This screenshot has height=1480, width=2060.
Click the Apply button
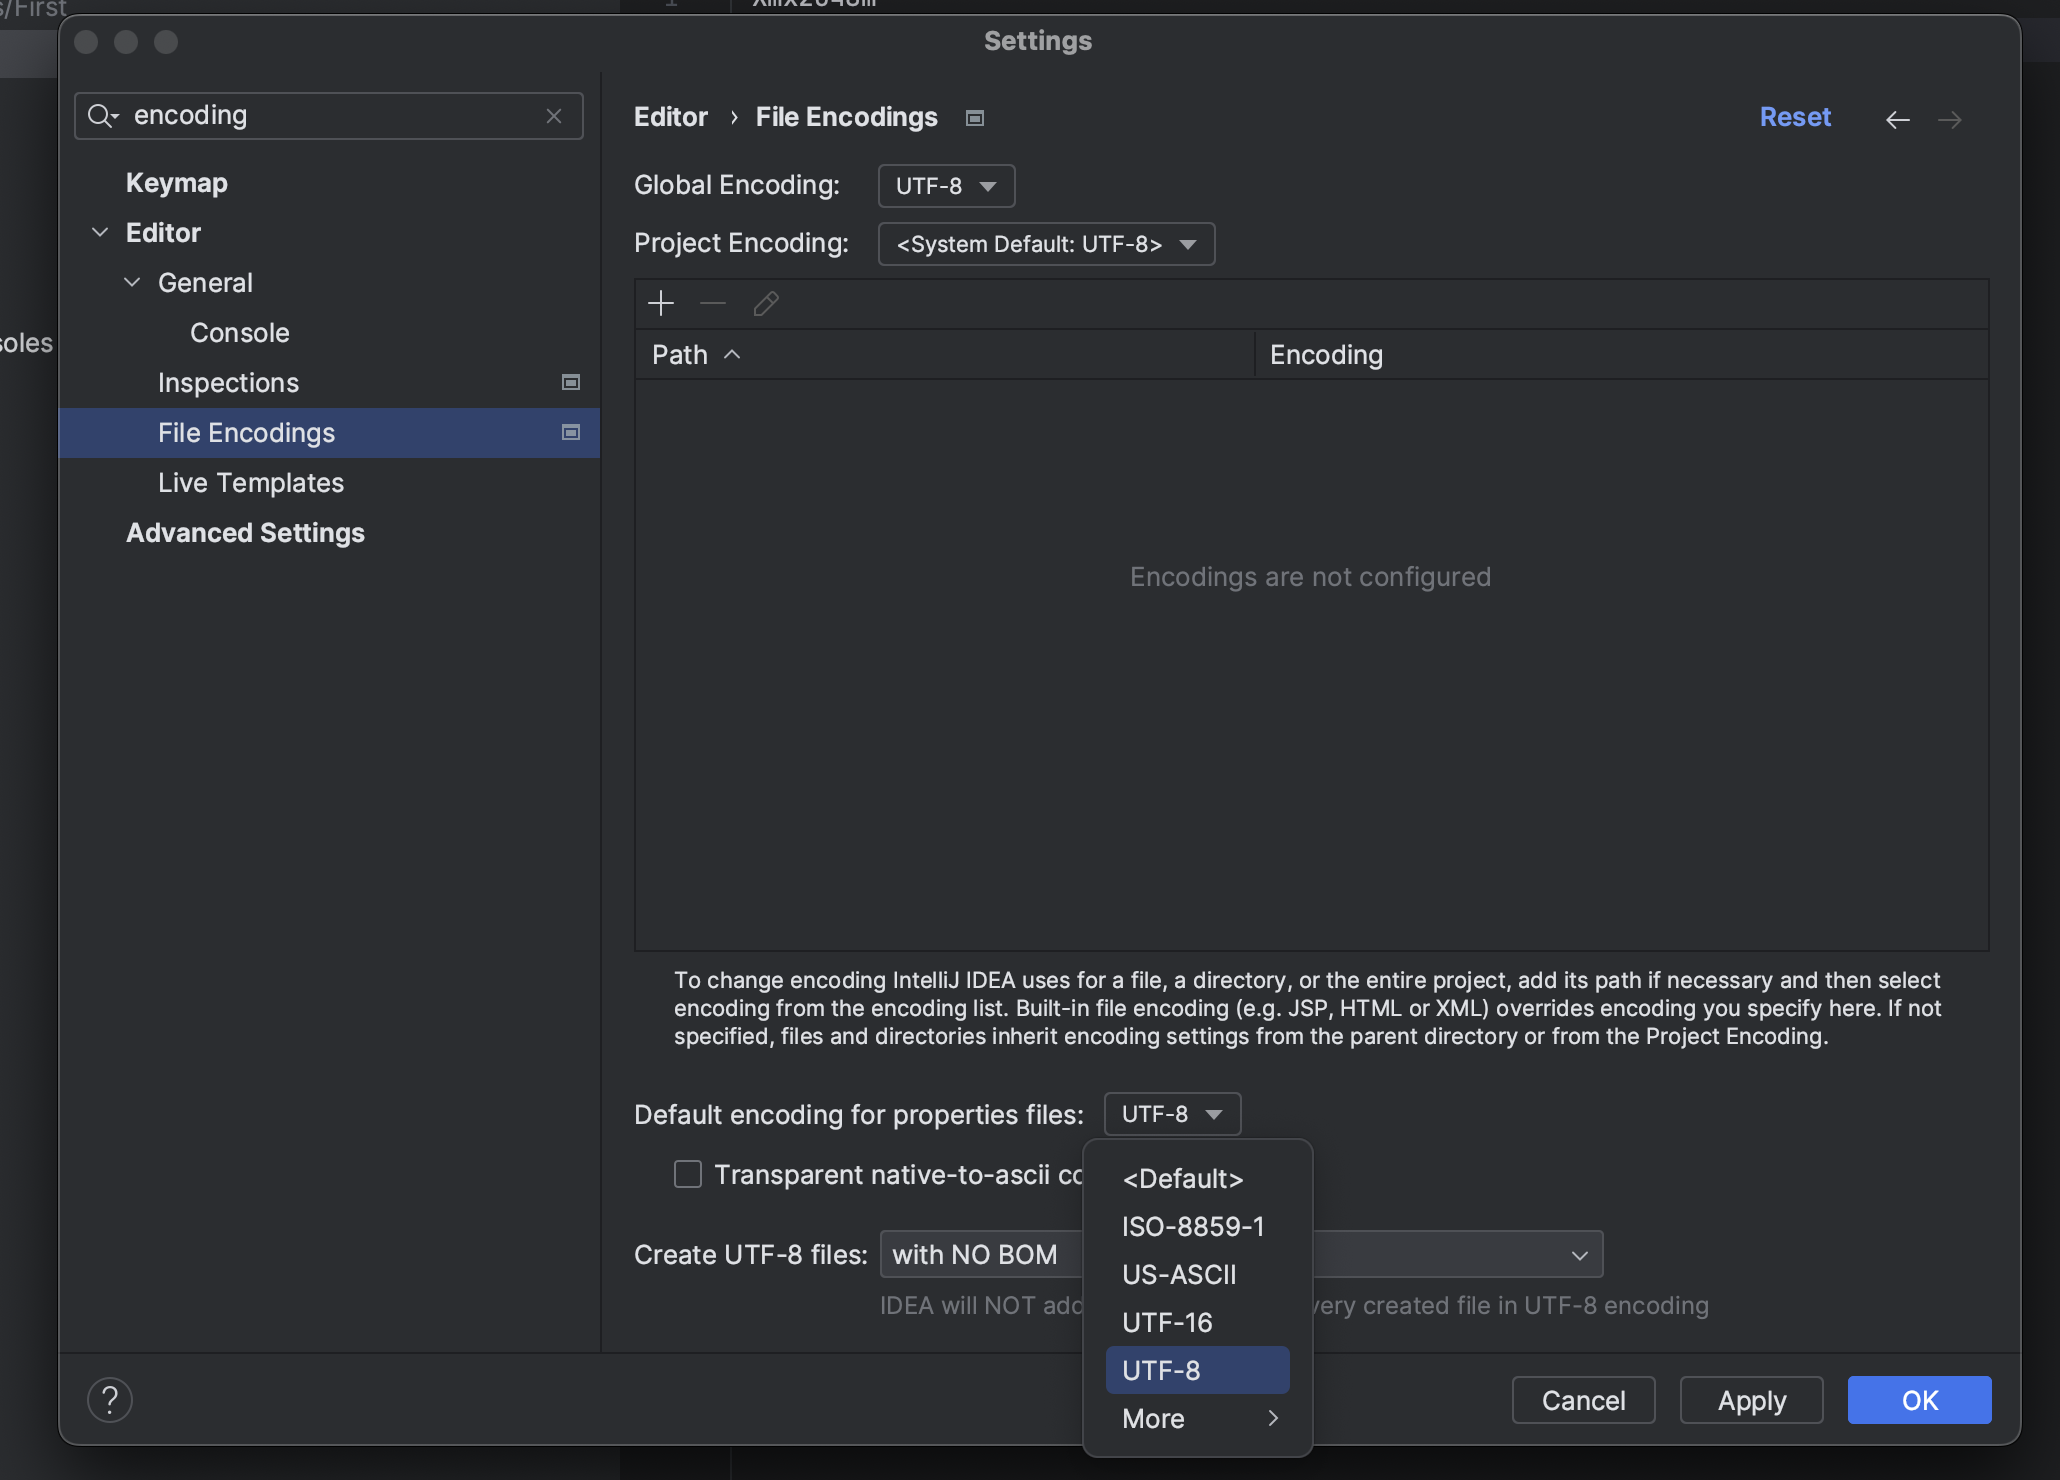click(x=1751, y=1400)
